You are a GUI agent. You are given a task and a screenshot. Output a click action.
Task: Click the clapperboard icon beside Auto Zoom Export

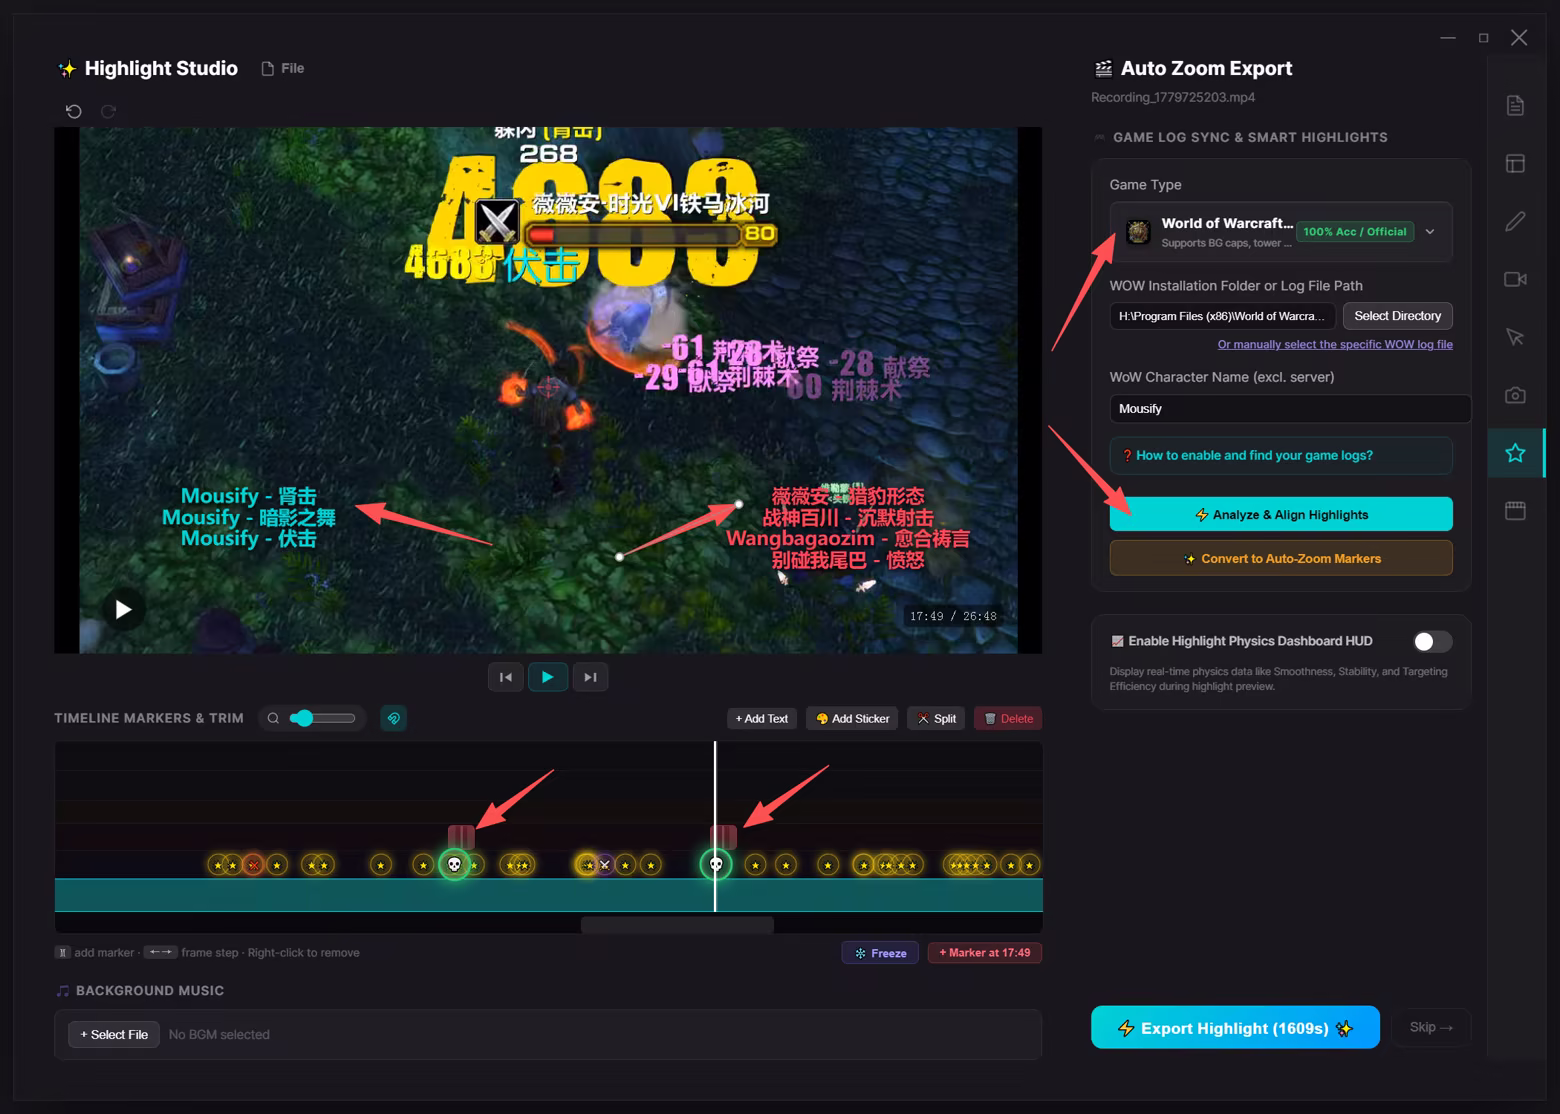tap(1103, 69)
